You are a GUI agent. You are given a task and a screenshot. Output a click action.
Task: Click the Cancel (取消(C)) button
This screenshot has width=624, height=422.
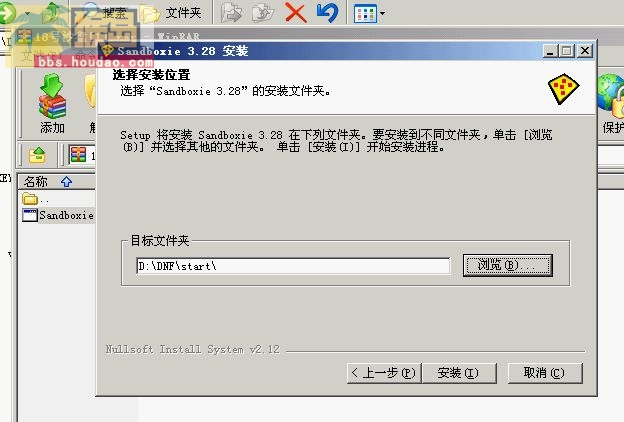tap(545, 373)
